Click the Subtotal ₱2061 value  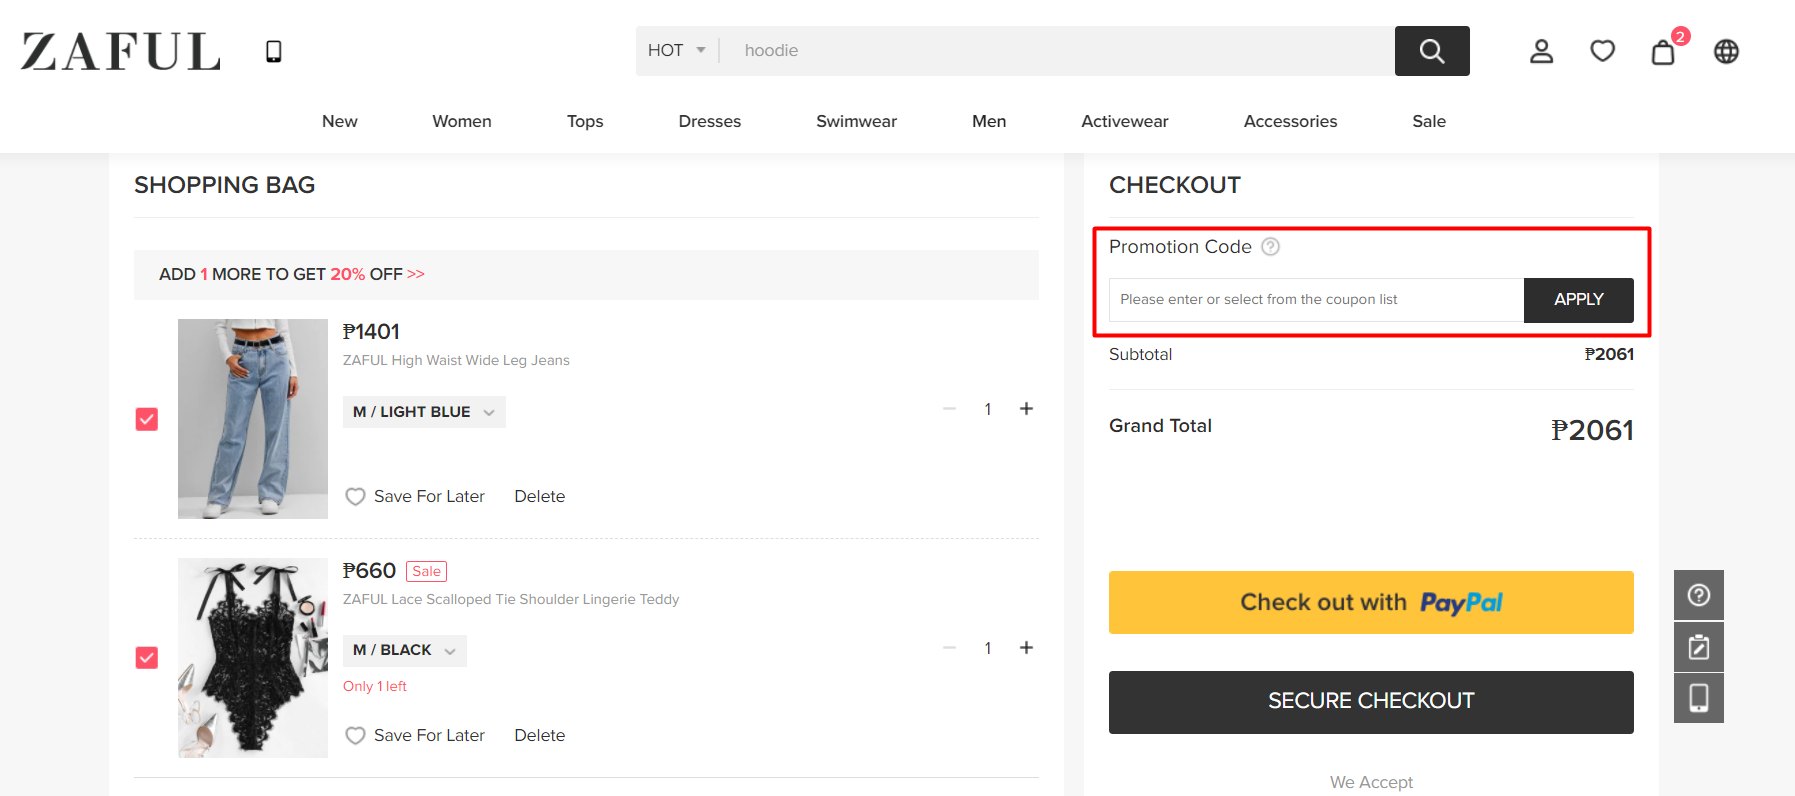[1609, 354]
